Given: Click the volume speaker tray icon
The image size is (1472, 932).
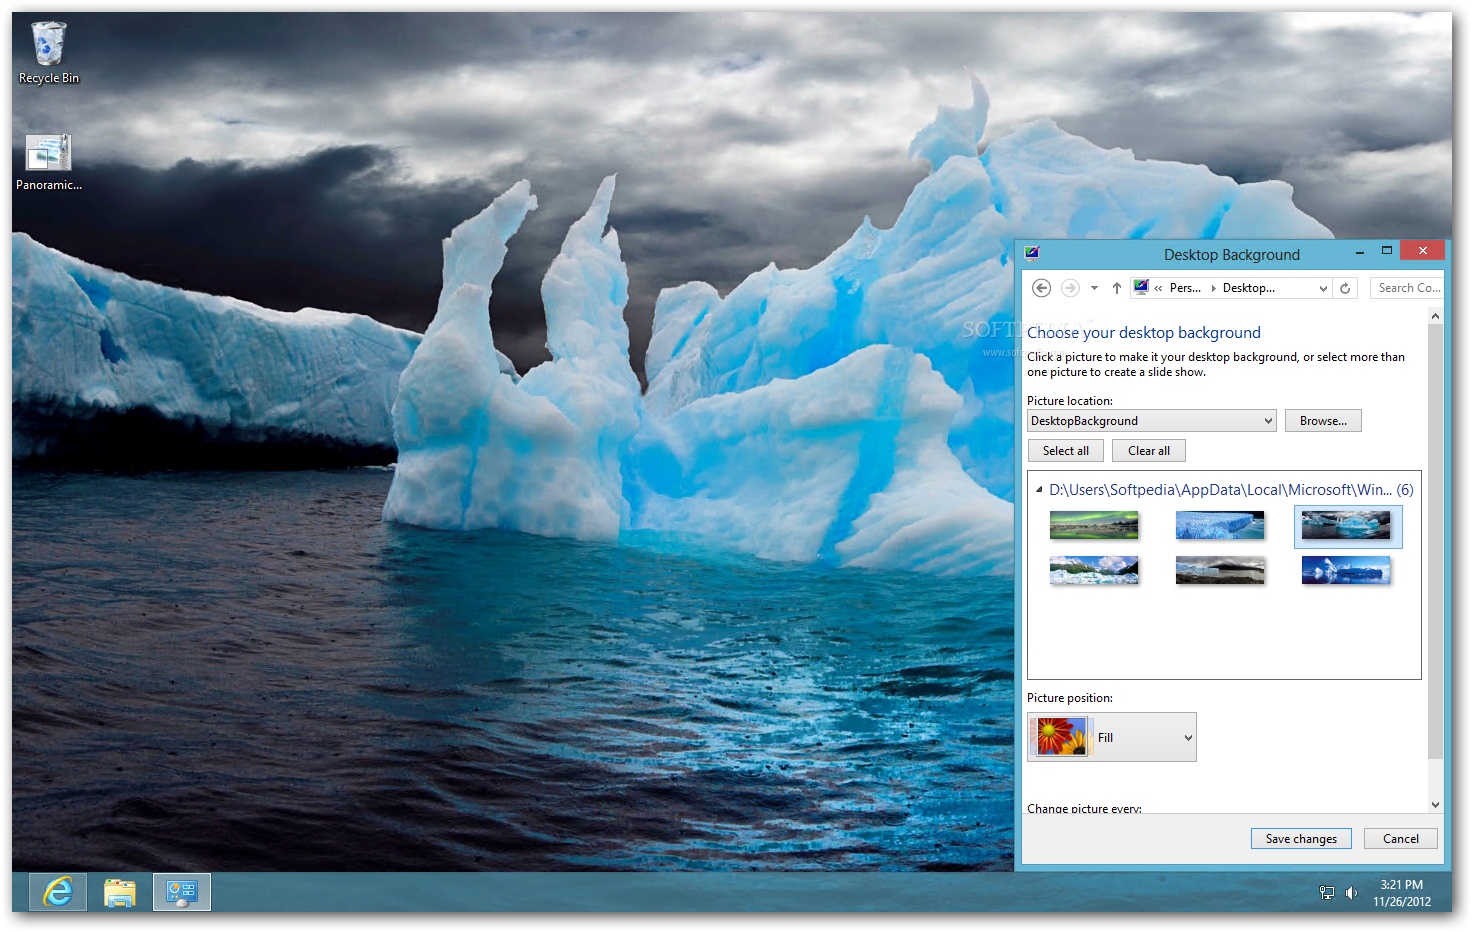Looking at the screenshot, I should (1351, 892).
